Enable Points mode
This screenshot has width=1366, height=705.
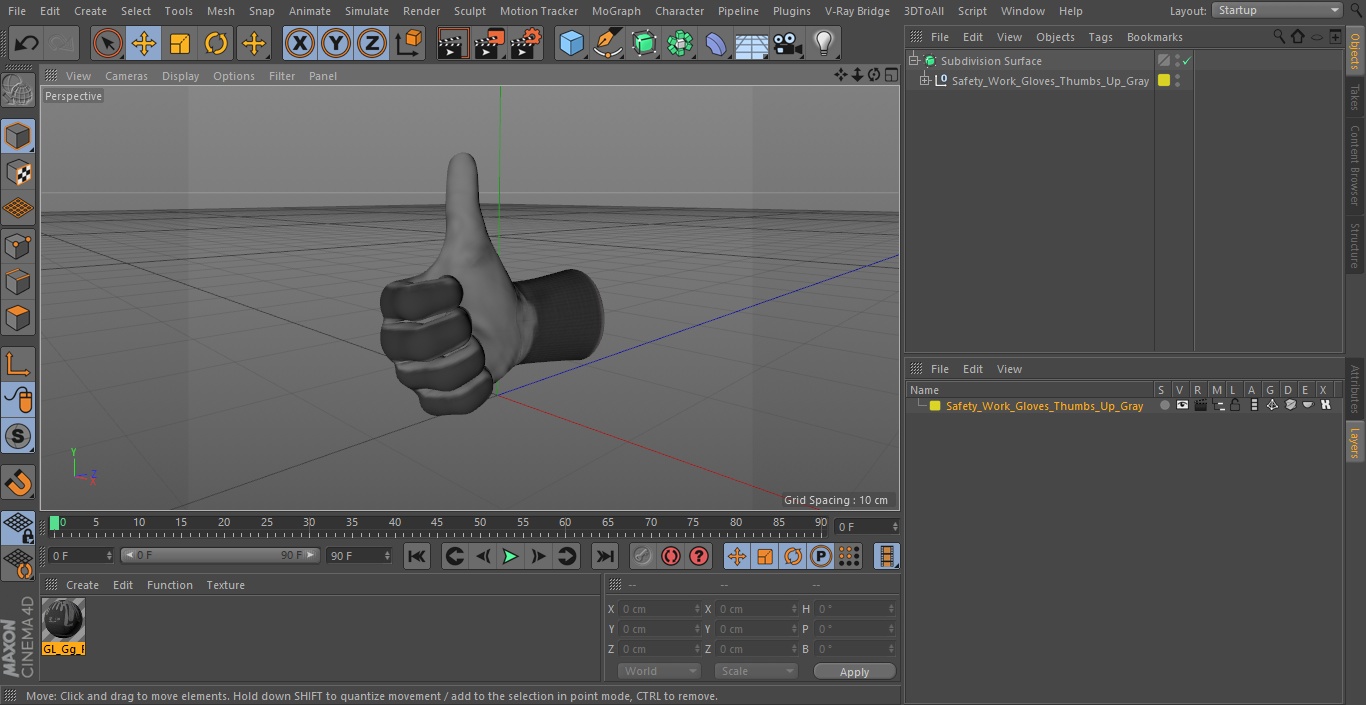[x=18, y=245]
